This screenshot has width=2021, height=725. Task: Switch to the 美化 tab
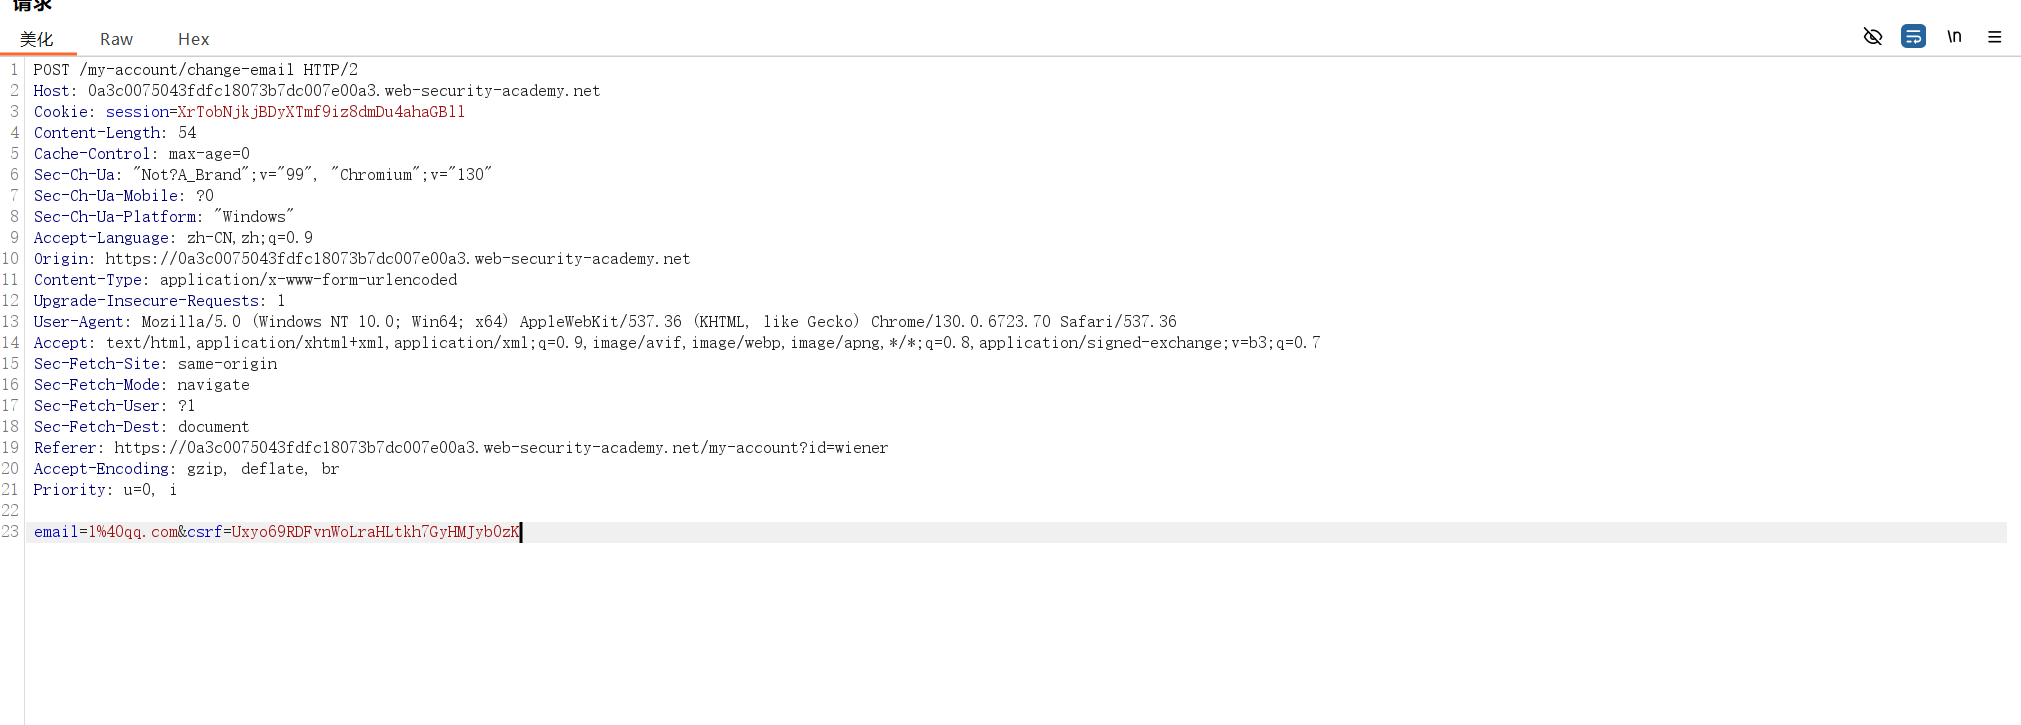click(37, 39)
